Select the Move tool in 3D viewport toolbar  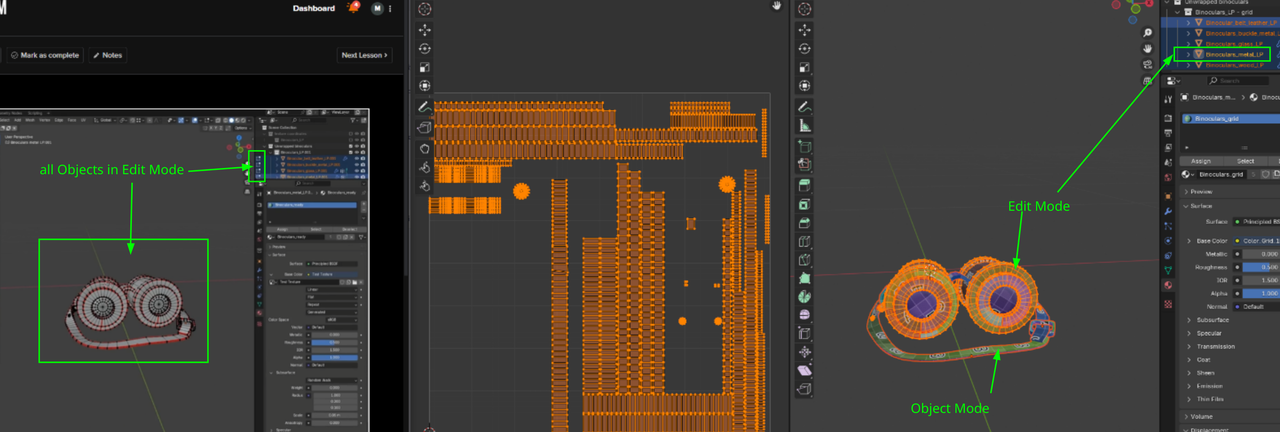coord(805,30)
